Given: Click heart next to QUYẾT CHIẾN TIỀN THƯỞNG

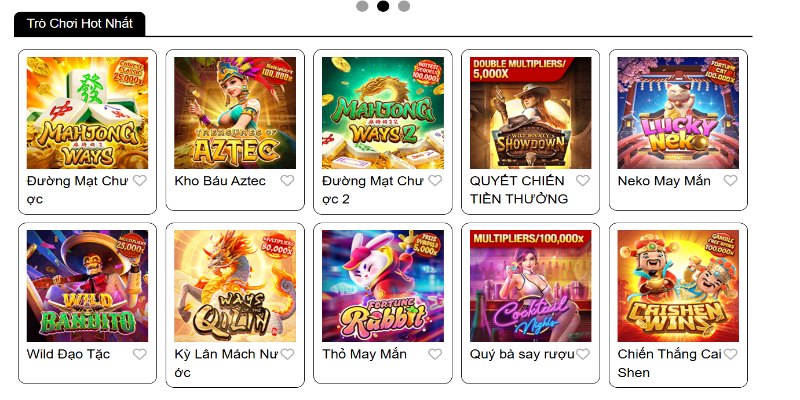Looking at the screenshot, I should pyautogui.click(x=583, y=181).
